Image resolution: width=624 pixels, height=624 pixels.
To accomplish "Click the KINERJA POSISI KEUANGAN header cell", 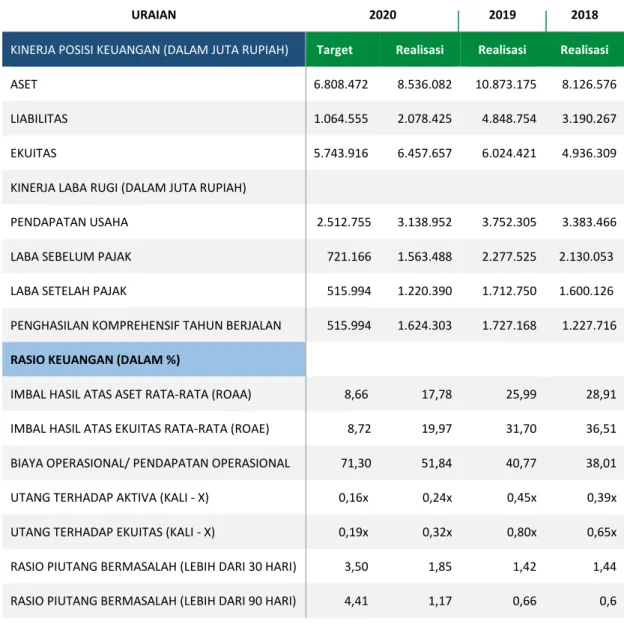I will 154,49.
